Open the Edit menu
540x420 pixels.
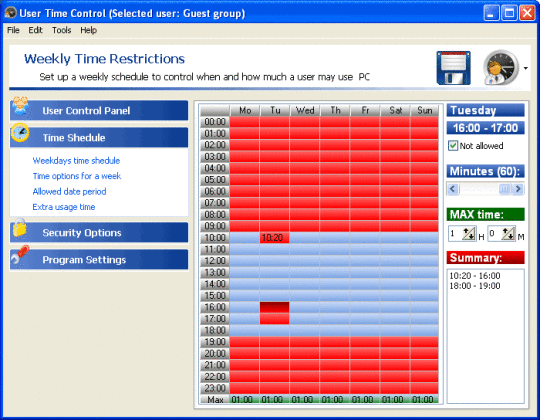[35, 30]
